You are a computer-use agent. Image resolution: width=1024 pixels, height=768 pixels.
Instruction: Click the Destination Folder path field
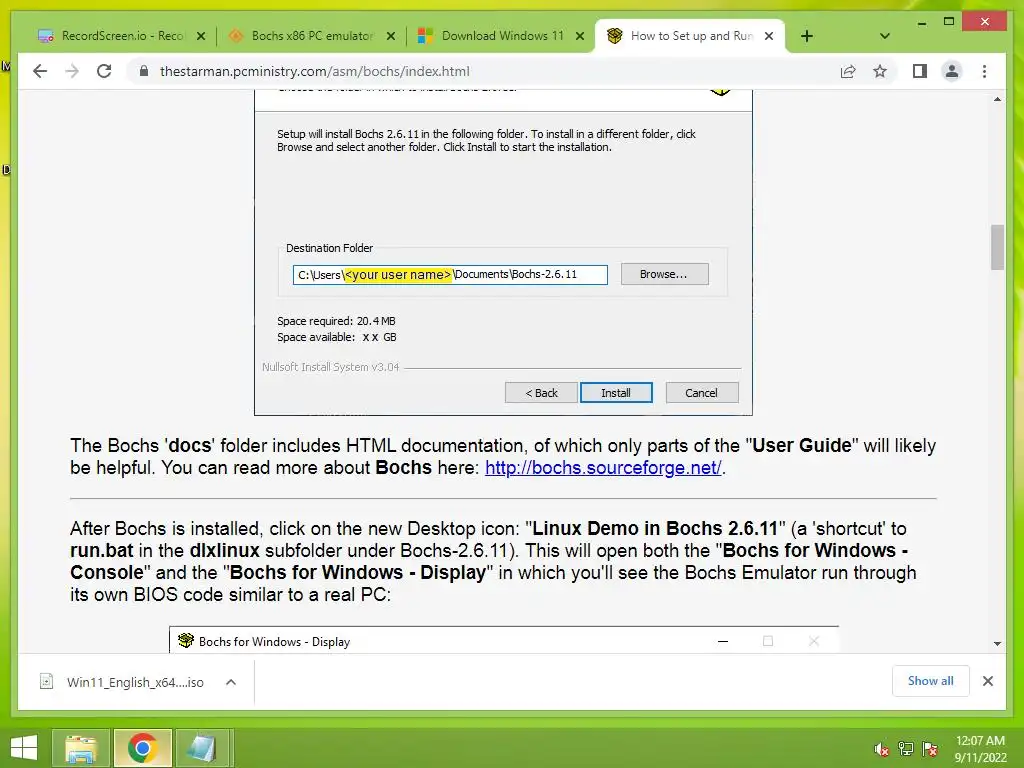point(450,274)
